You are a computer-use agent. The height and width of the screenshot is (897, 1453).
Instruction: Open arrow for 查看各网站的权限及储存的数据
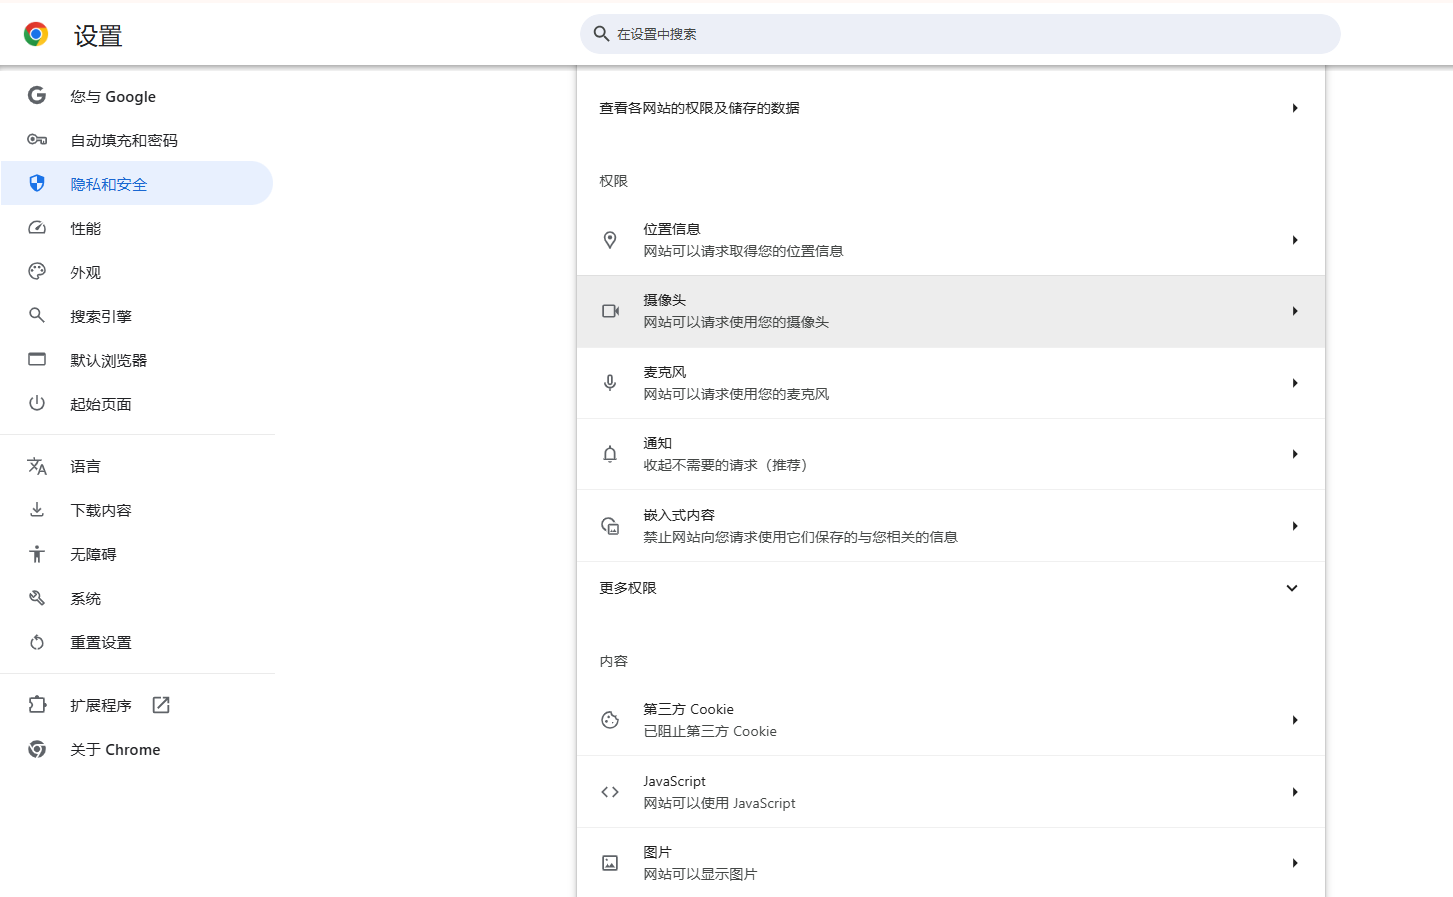(x=1295, y=108)
